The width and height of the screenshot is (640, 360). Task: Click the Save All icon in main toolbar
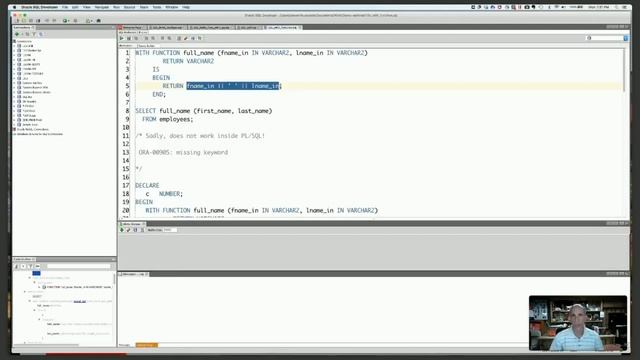pyautogui.click(x=38, y=20)
